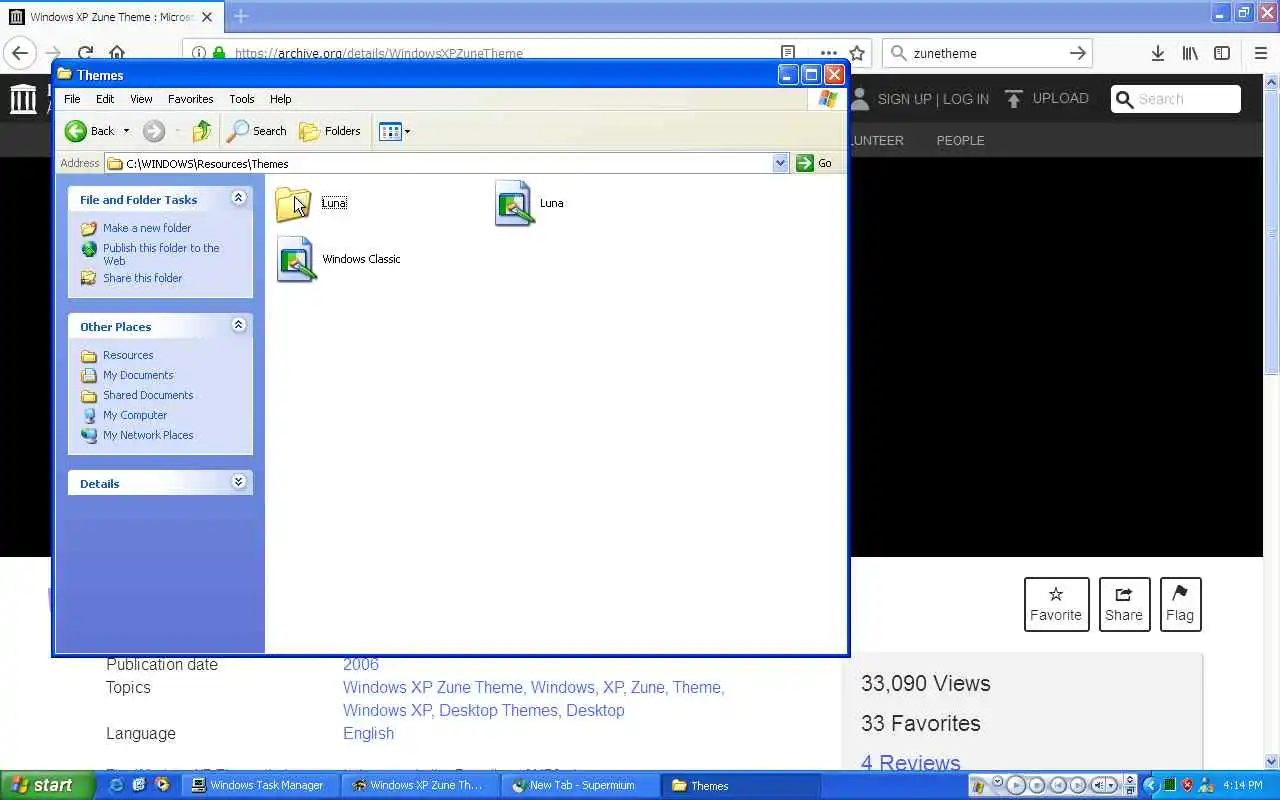Open the Favorites menu

tap(190, 99)
